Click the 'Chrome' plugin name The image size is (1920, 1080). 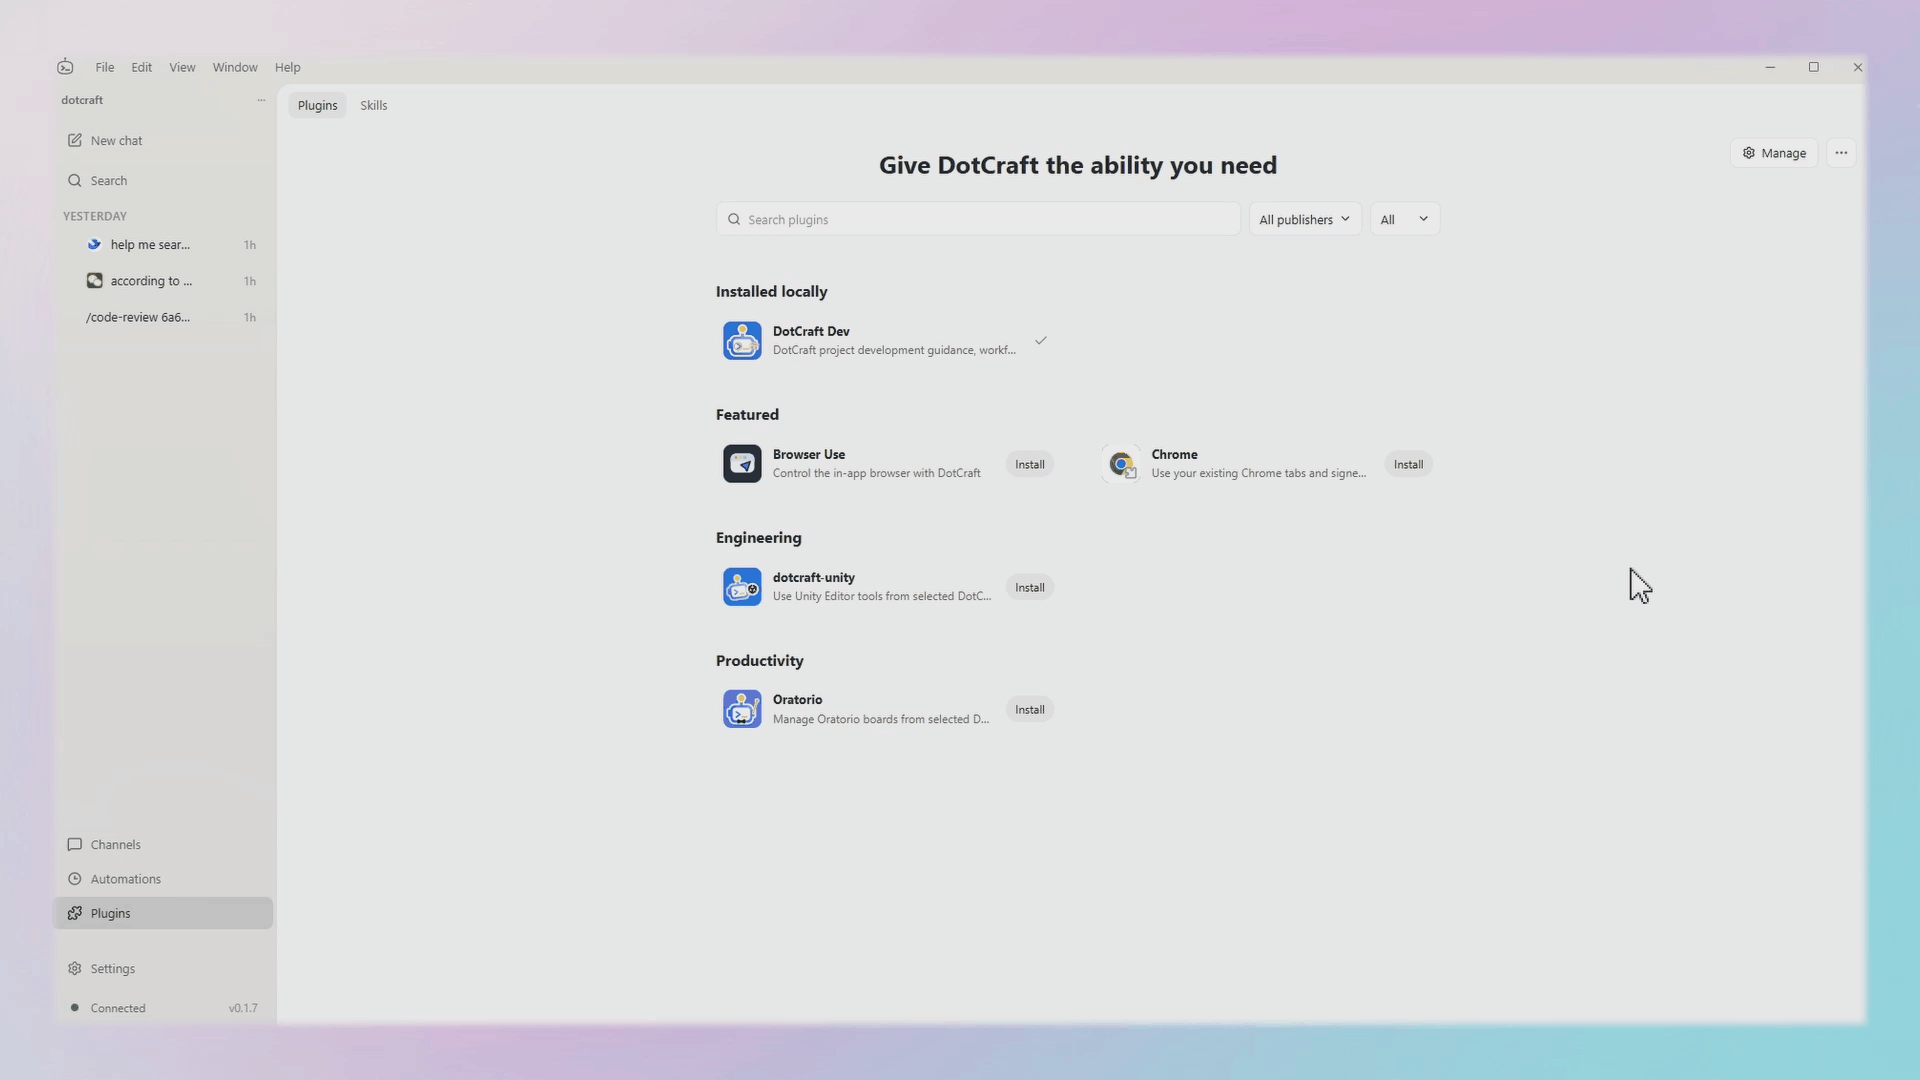click(x=1174, y=454)
